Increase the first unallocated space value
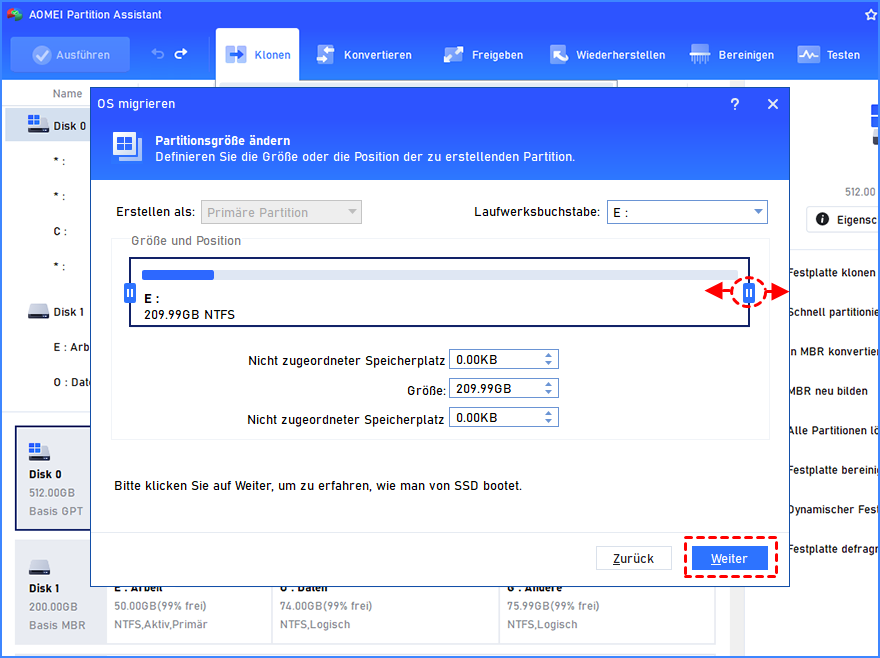The height and width of the screenshot is (658, 880). tap(548, 355)
